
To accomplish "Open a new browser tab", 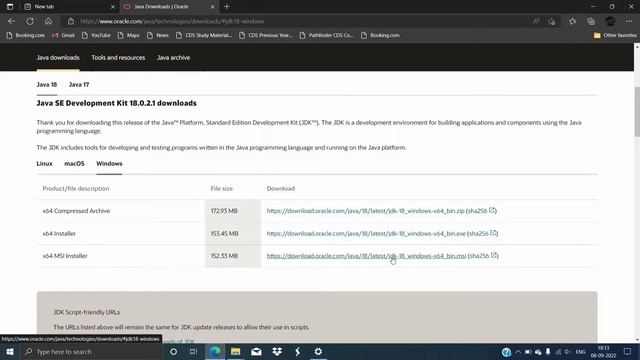I will tap(227, 7).
